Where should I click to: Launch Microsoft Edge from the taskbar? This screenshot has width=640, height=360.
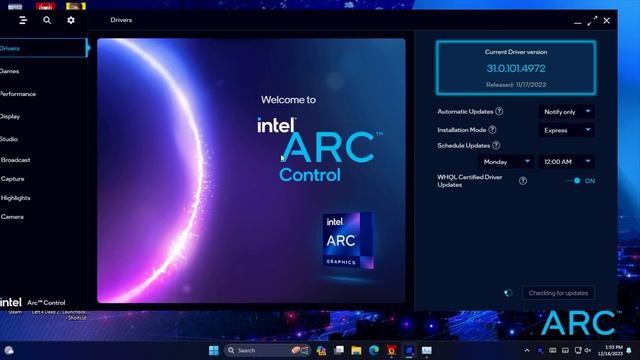[x=374, y=350]
